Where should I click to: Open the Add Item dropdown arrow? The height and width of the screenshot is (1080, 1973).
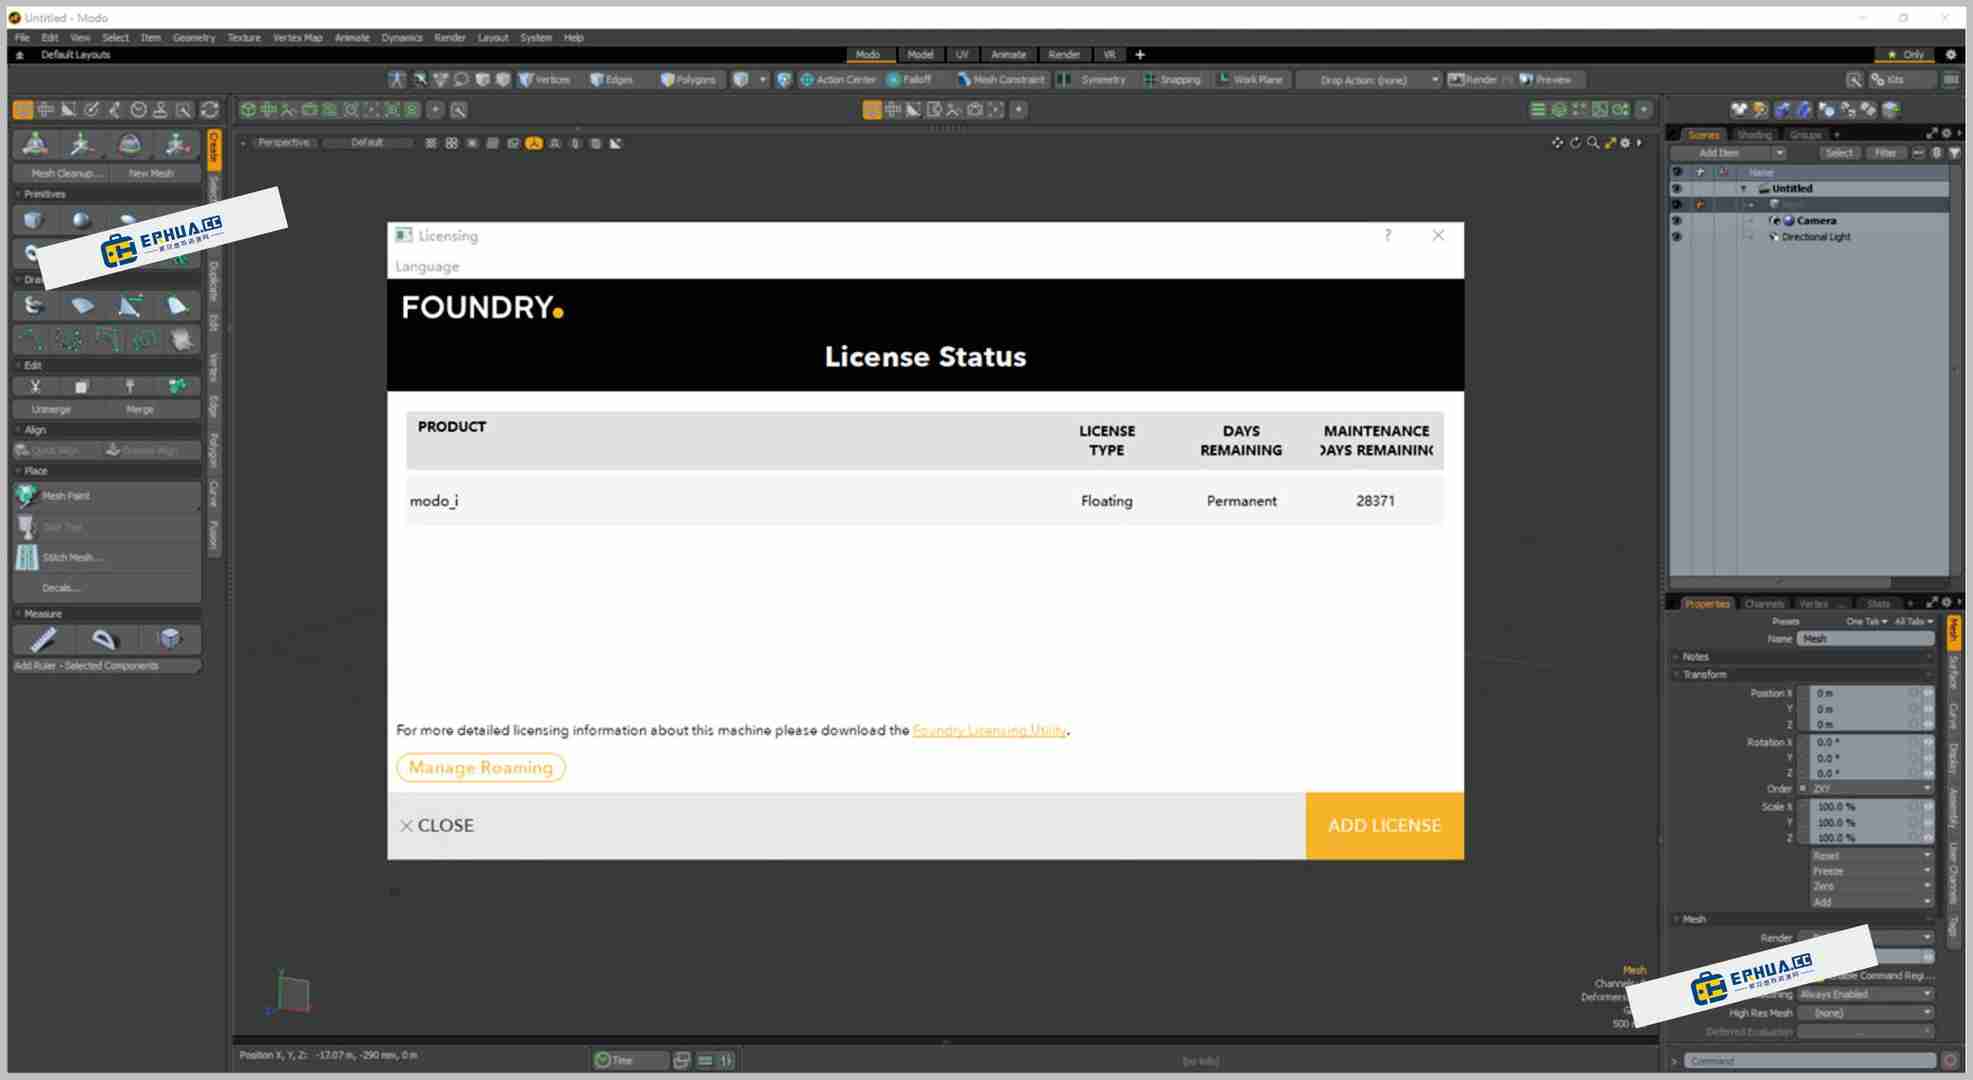(x=1779, y=153)
